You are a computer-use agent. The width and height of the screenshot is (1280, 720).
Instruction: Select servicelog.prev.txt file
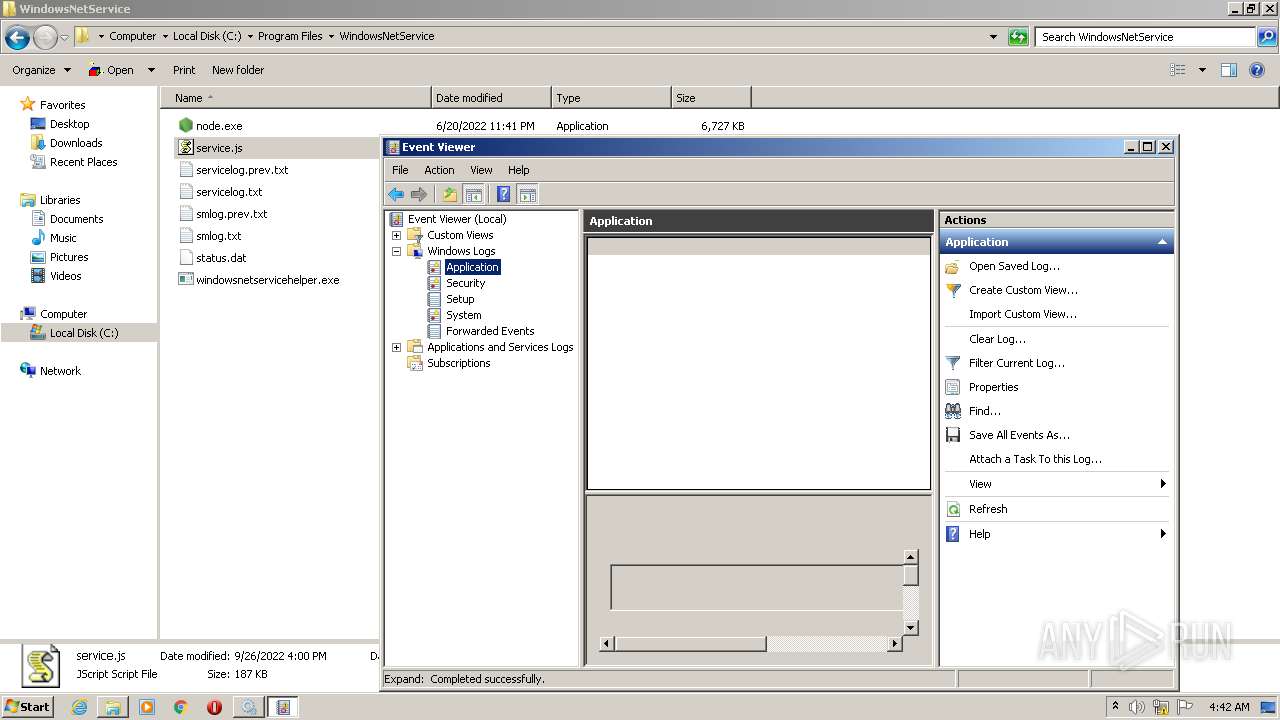click(x=242, y=170)
